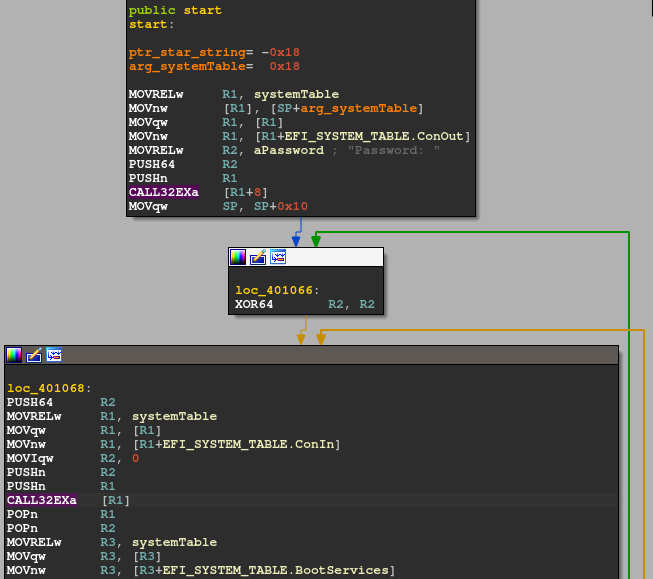Click the loc_401068 block title bar
Screen dimensions: 653x579
(312, 355)
